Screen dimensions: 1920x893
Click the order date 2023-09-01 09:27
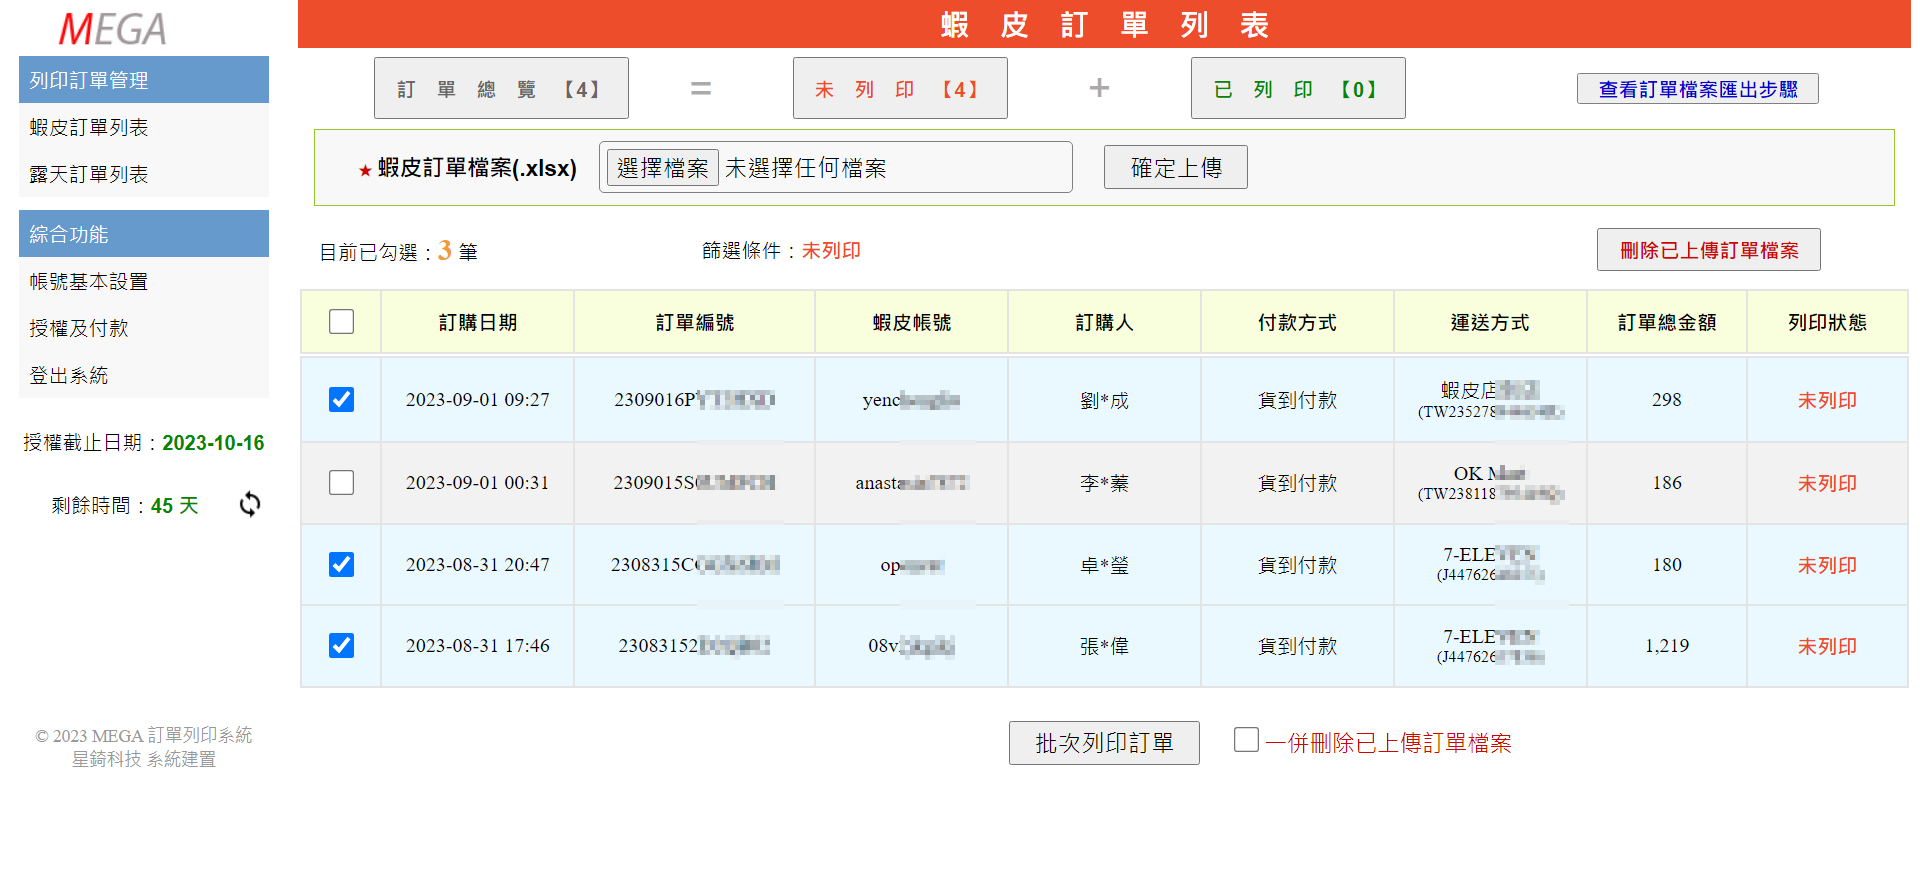click(x=478, y=400)
